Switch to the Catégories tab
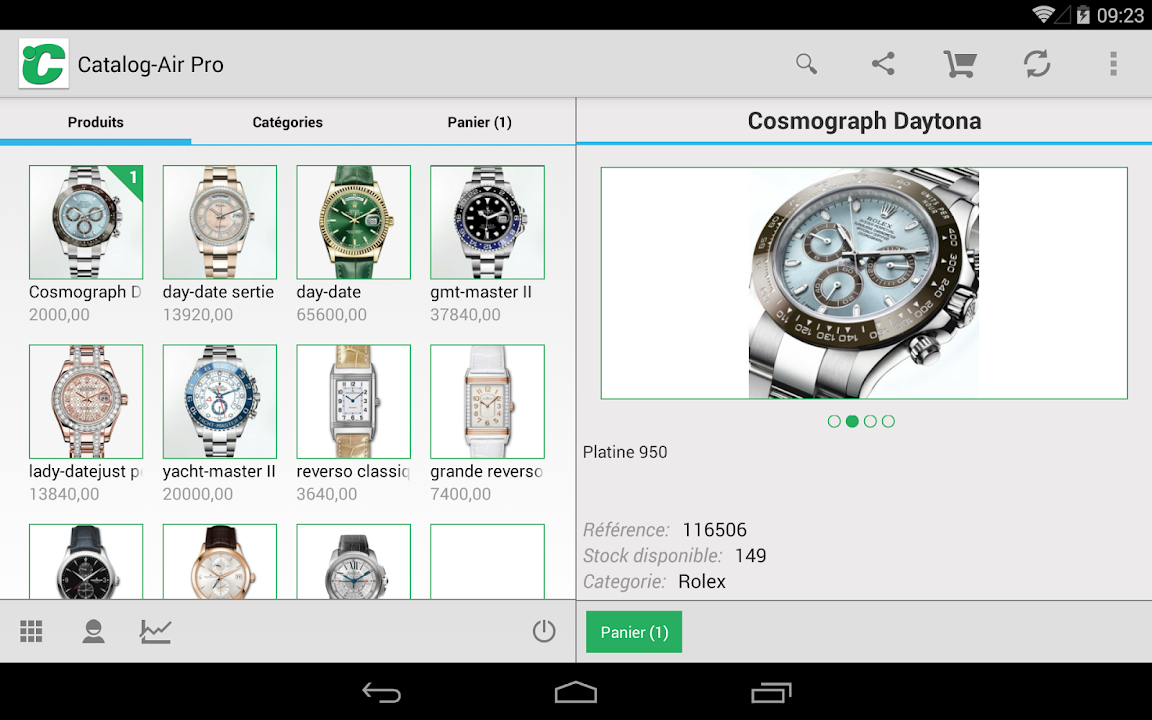The width and height of the screenshot is (1152, 720). [287, 122]
